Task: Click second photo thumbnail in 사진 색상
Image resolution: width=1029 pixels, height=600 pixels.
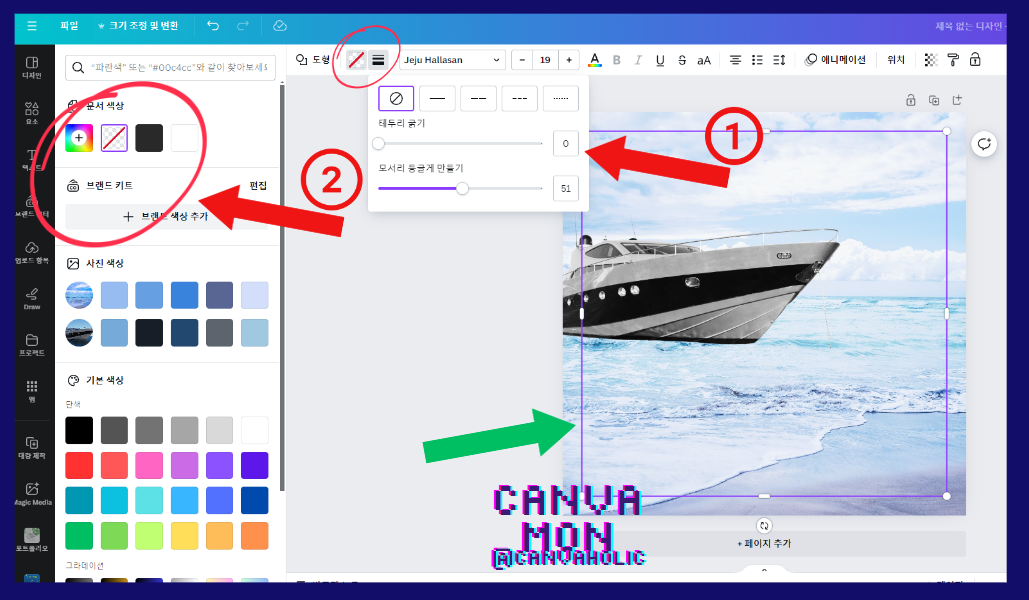Action: [x=79, y=333]
